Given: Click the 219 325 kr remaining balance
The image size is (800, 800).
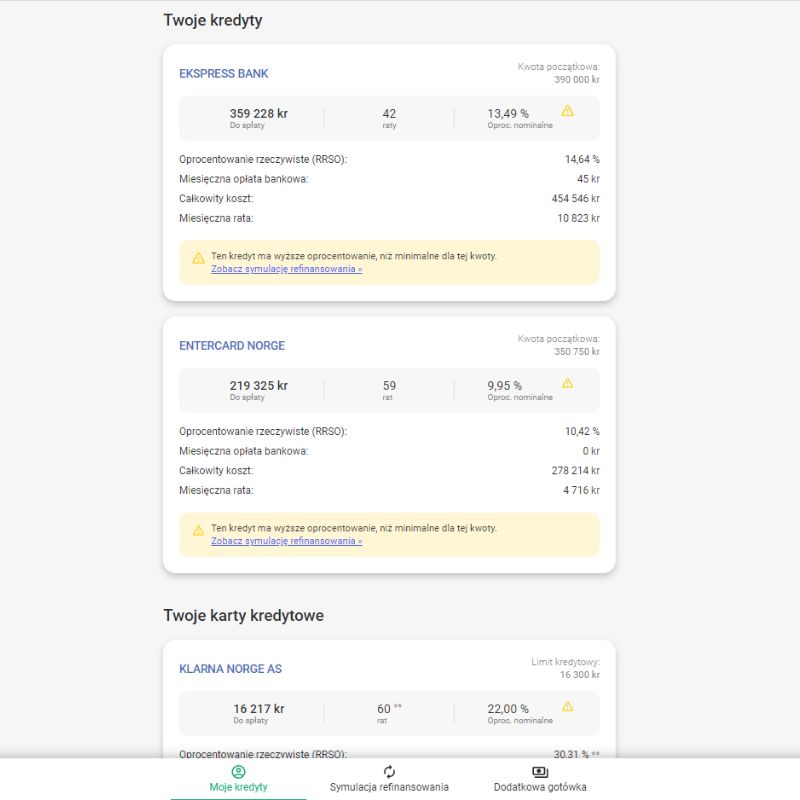Looking at the screenshot, I should [258, 386].
